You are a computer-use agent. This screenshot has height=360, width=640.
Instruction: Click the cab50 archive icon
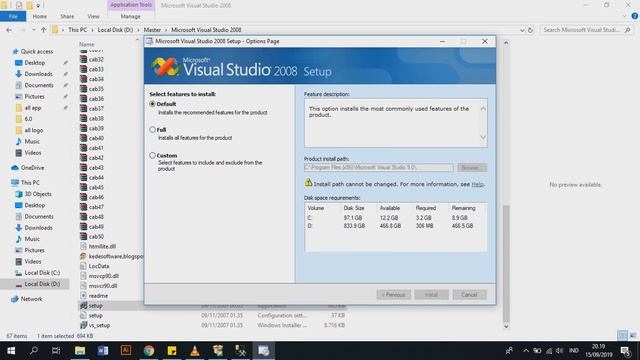(x=84, y=236)
